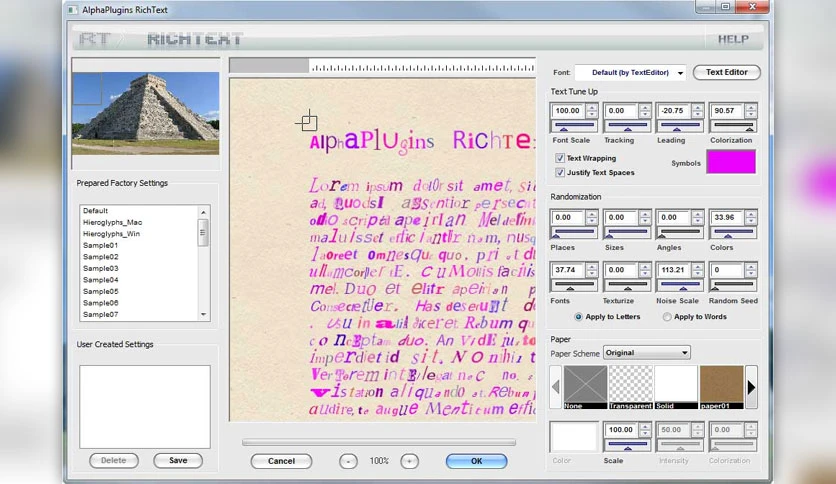Viewport: 836px width, 484px height.
Task: Click the Leading value field
Action: pos(674,111)
